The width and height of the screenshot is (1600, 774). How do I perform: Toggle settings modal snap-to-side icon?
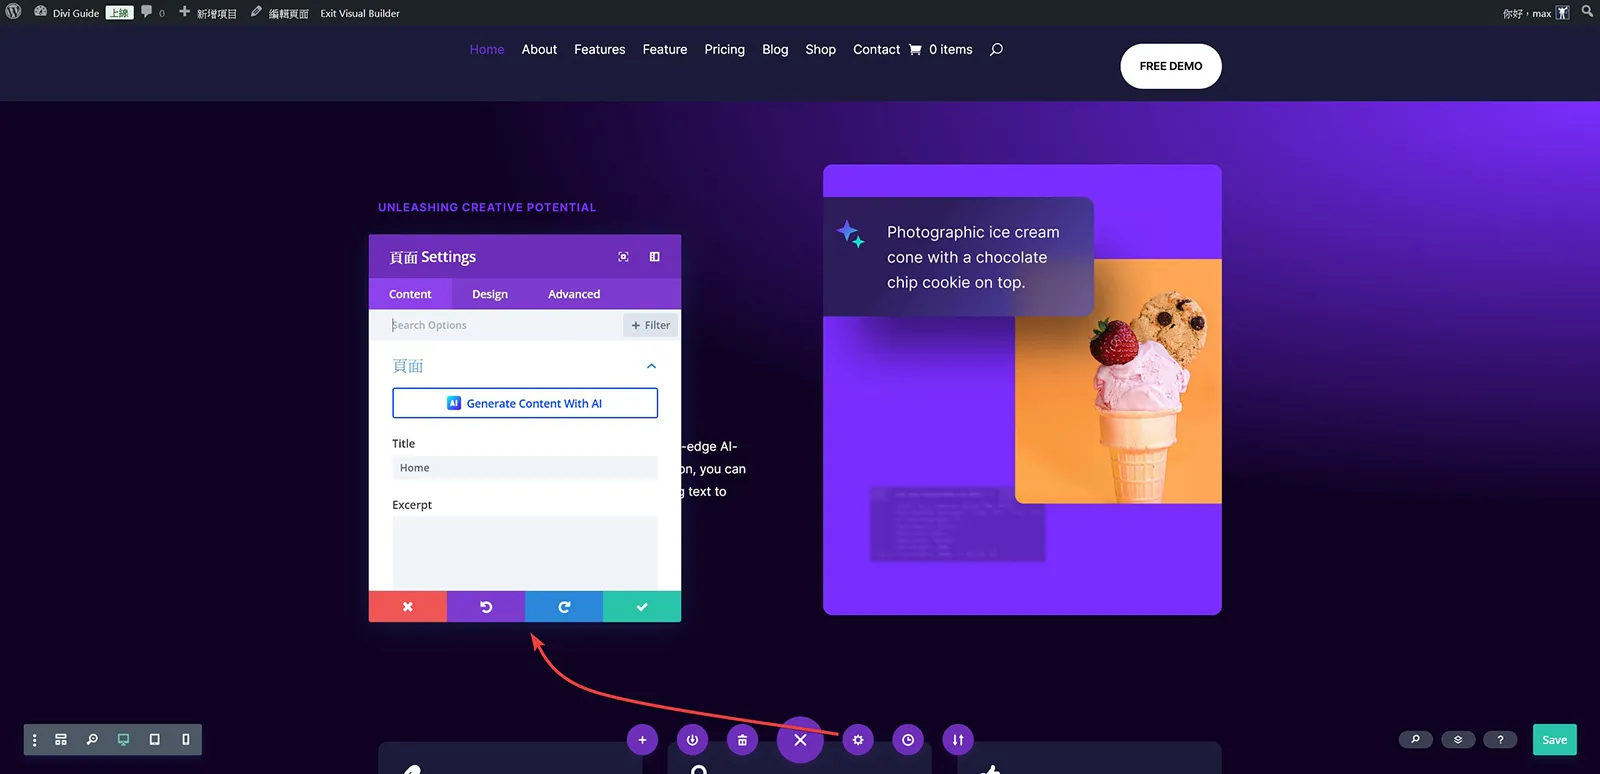655,257
